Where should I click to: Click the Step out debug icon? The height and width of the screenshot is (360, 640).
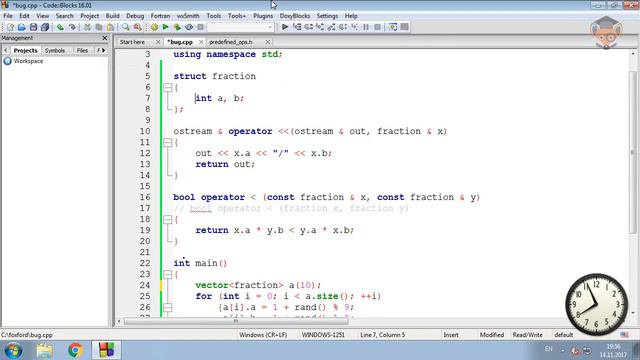coord(331,27)
